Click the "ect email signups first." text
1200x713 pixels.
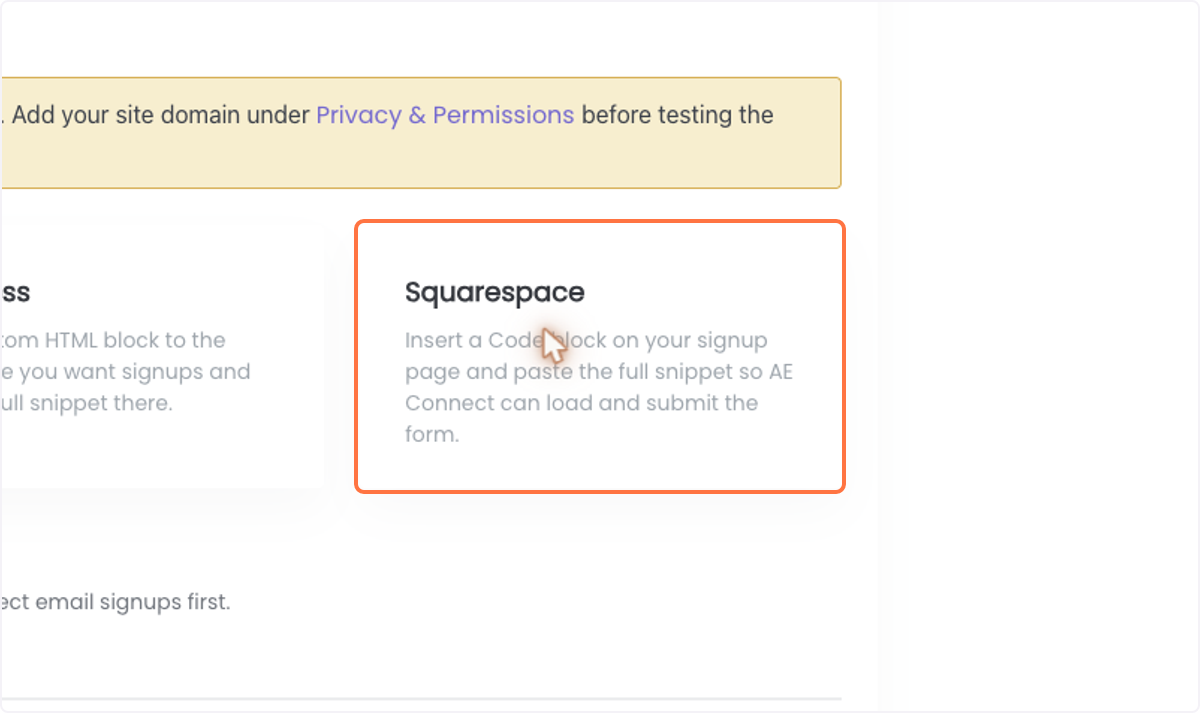[115, 602]
